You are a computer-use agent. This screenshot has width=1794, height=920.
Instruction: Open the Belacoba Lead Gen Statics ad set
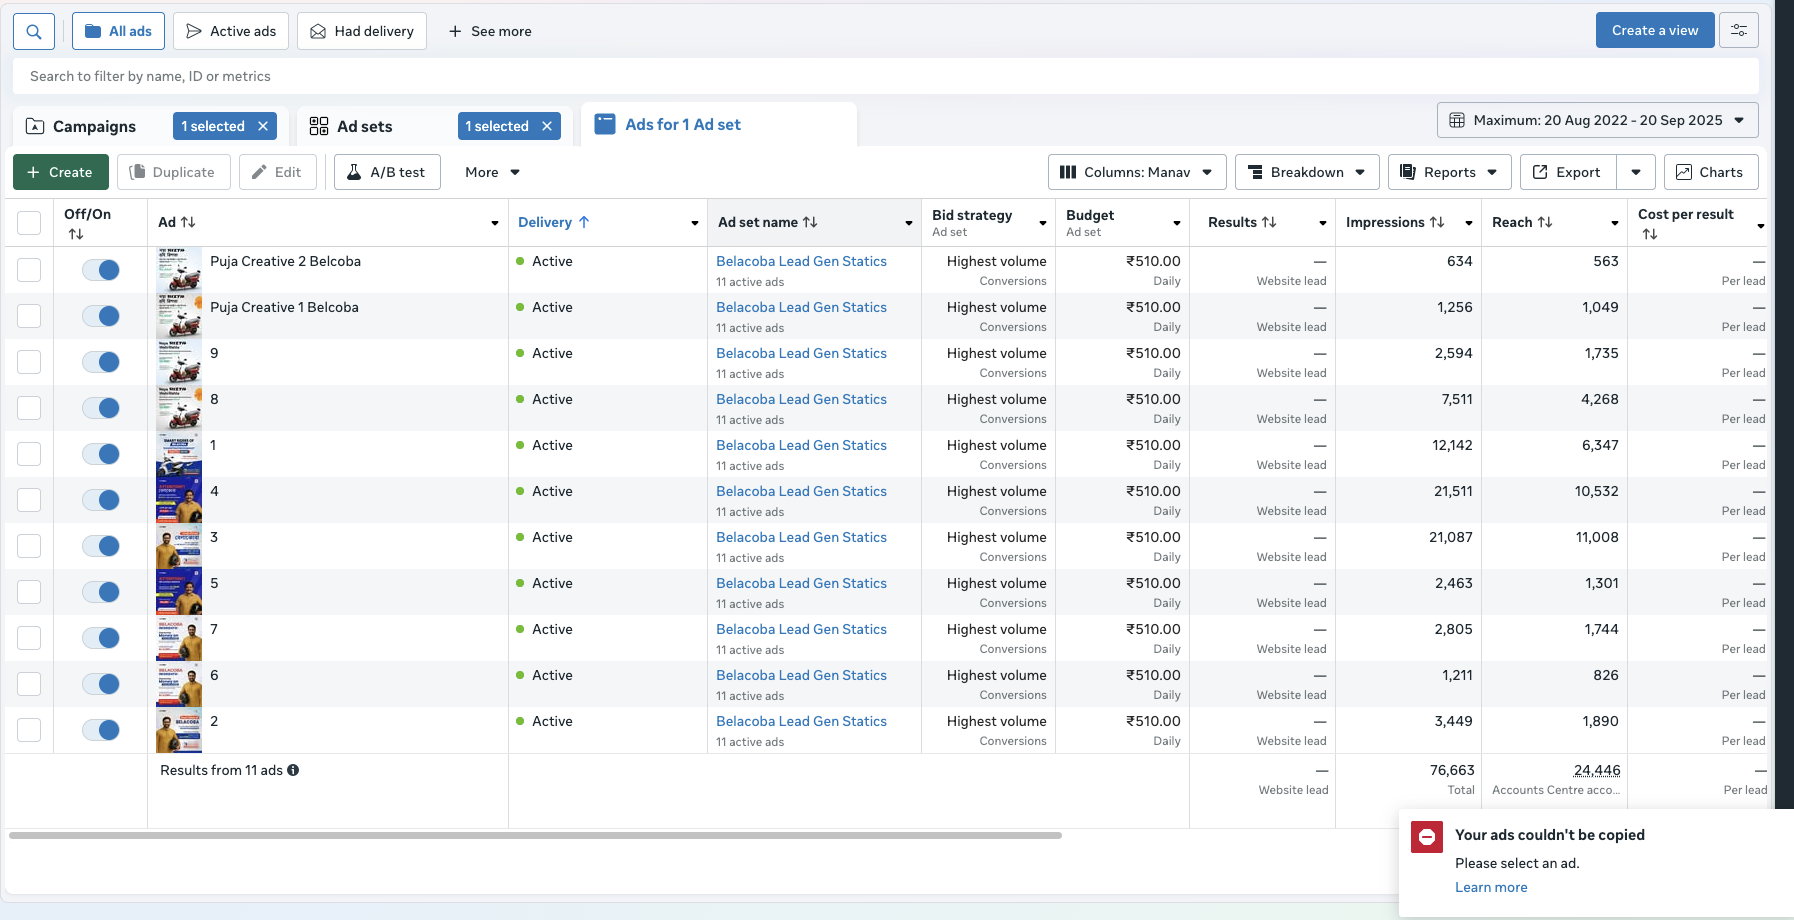point(800,261)
